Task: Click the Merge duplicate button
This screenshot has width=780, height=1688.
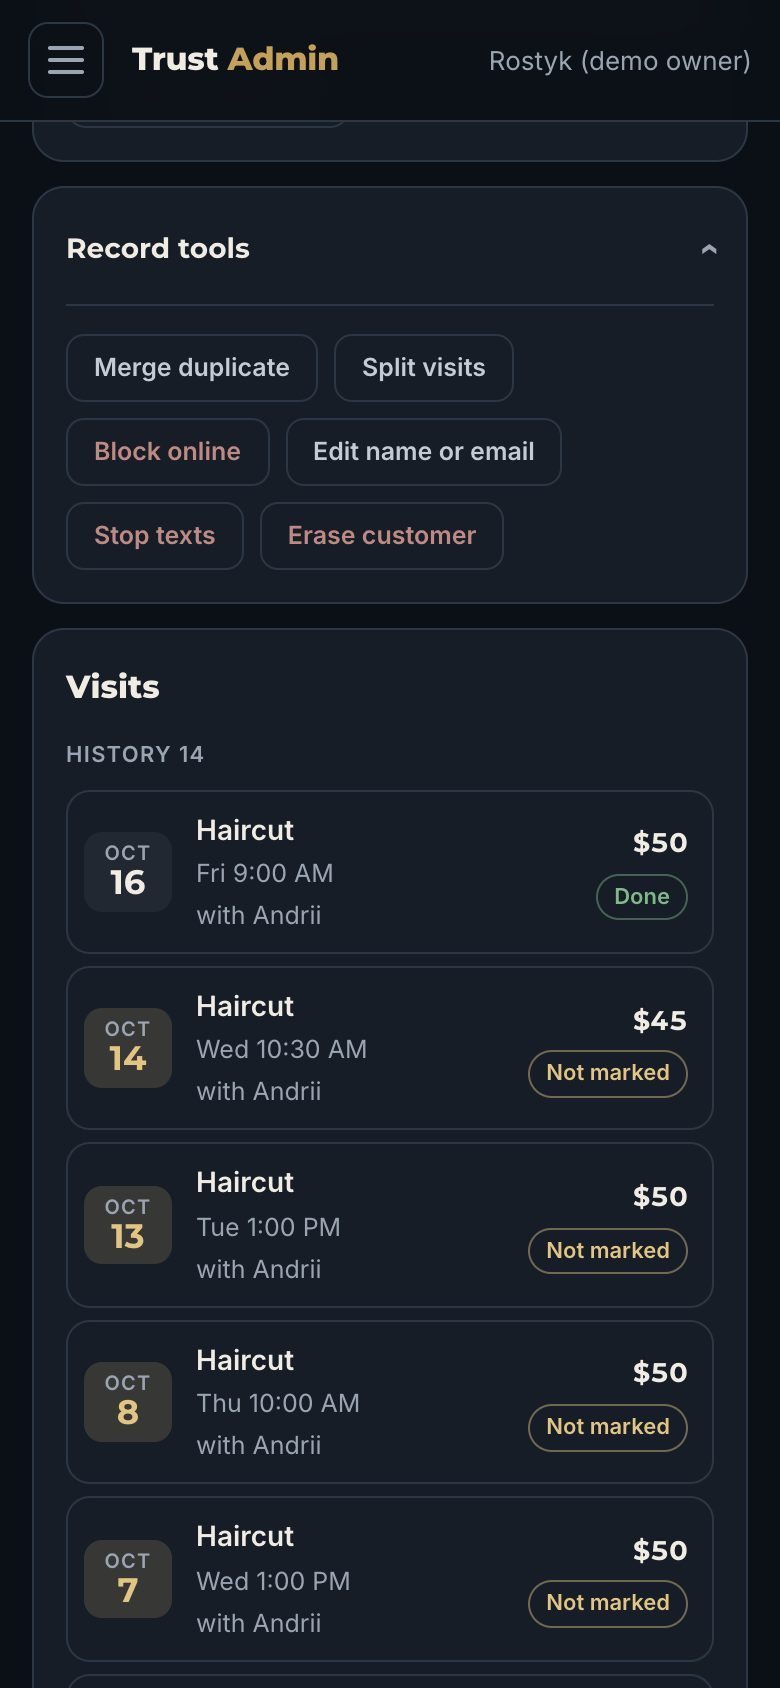Action: 192,368
